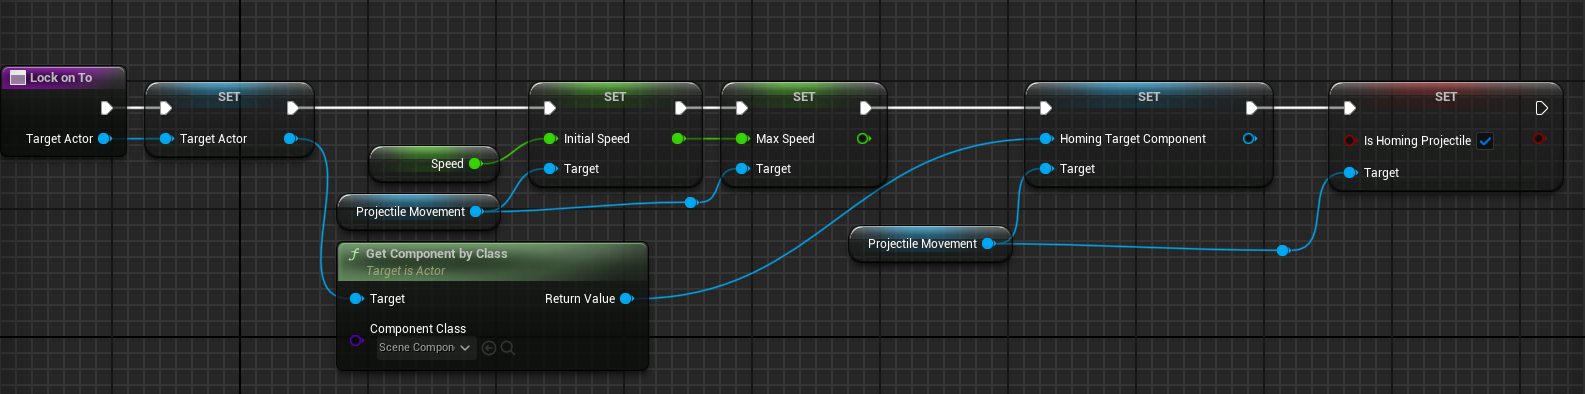This screenshot has height=394, width=1585.
Task: Select Projectile Movement node beside Speed variable
Action: click(x=418, y=212)
